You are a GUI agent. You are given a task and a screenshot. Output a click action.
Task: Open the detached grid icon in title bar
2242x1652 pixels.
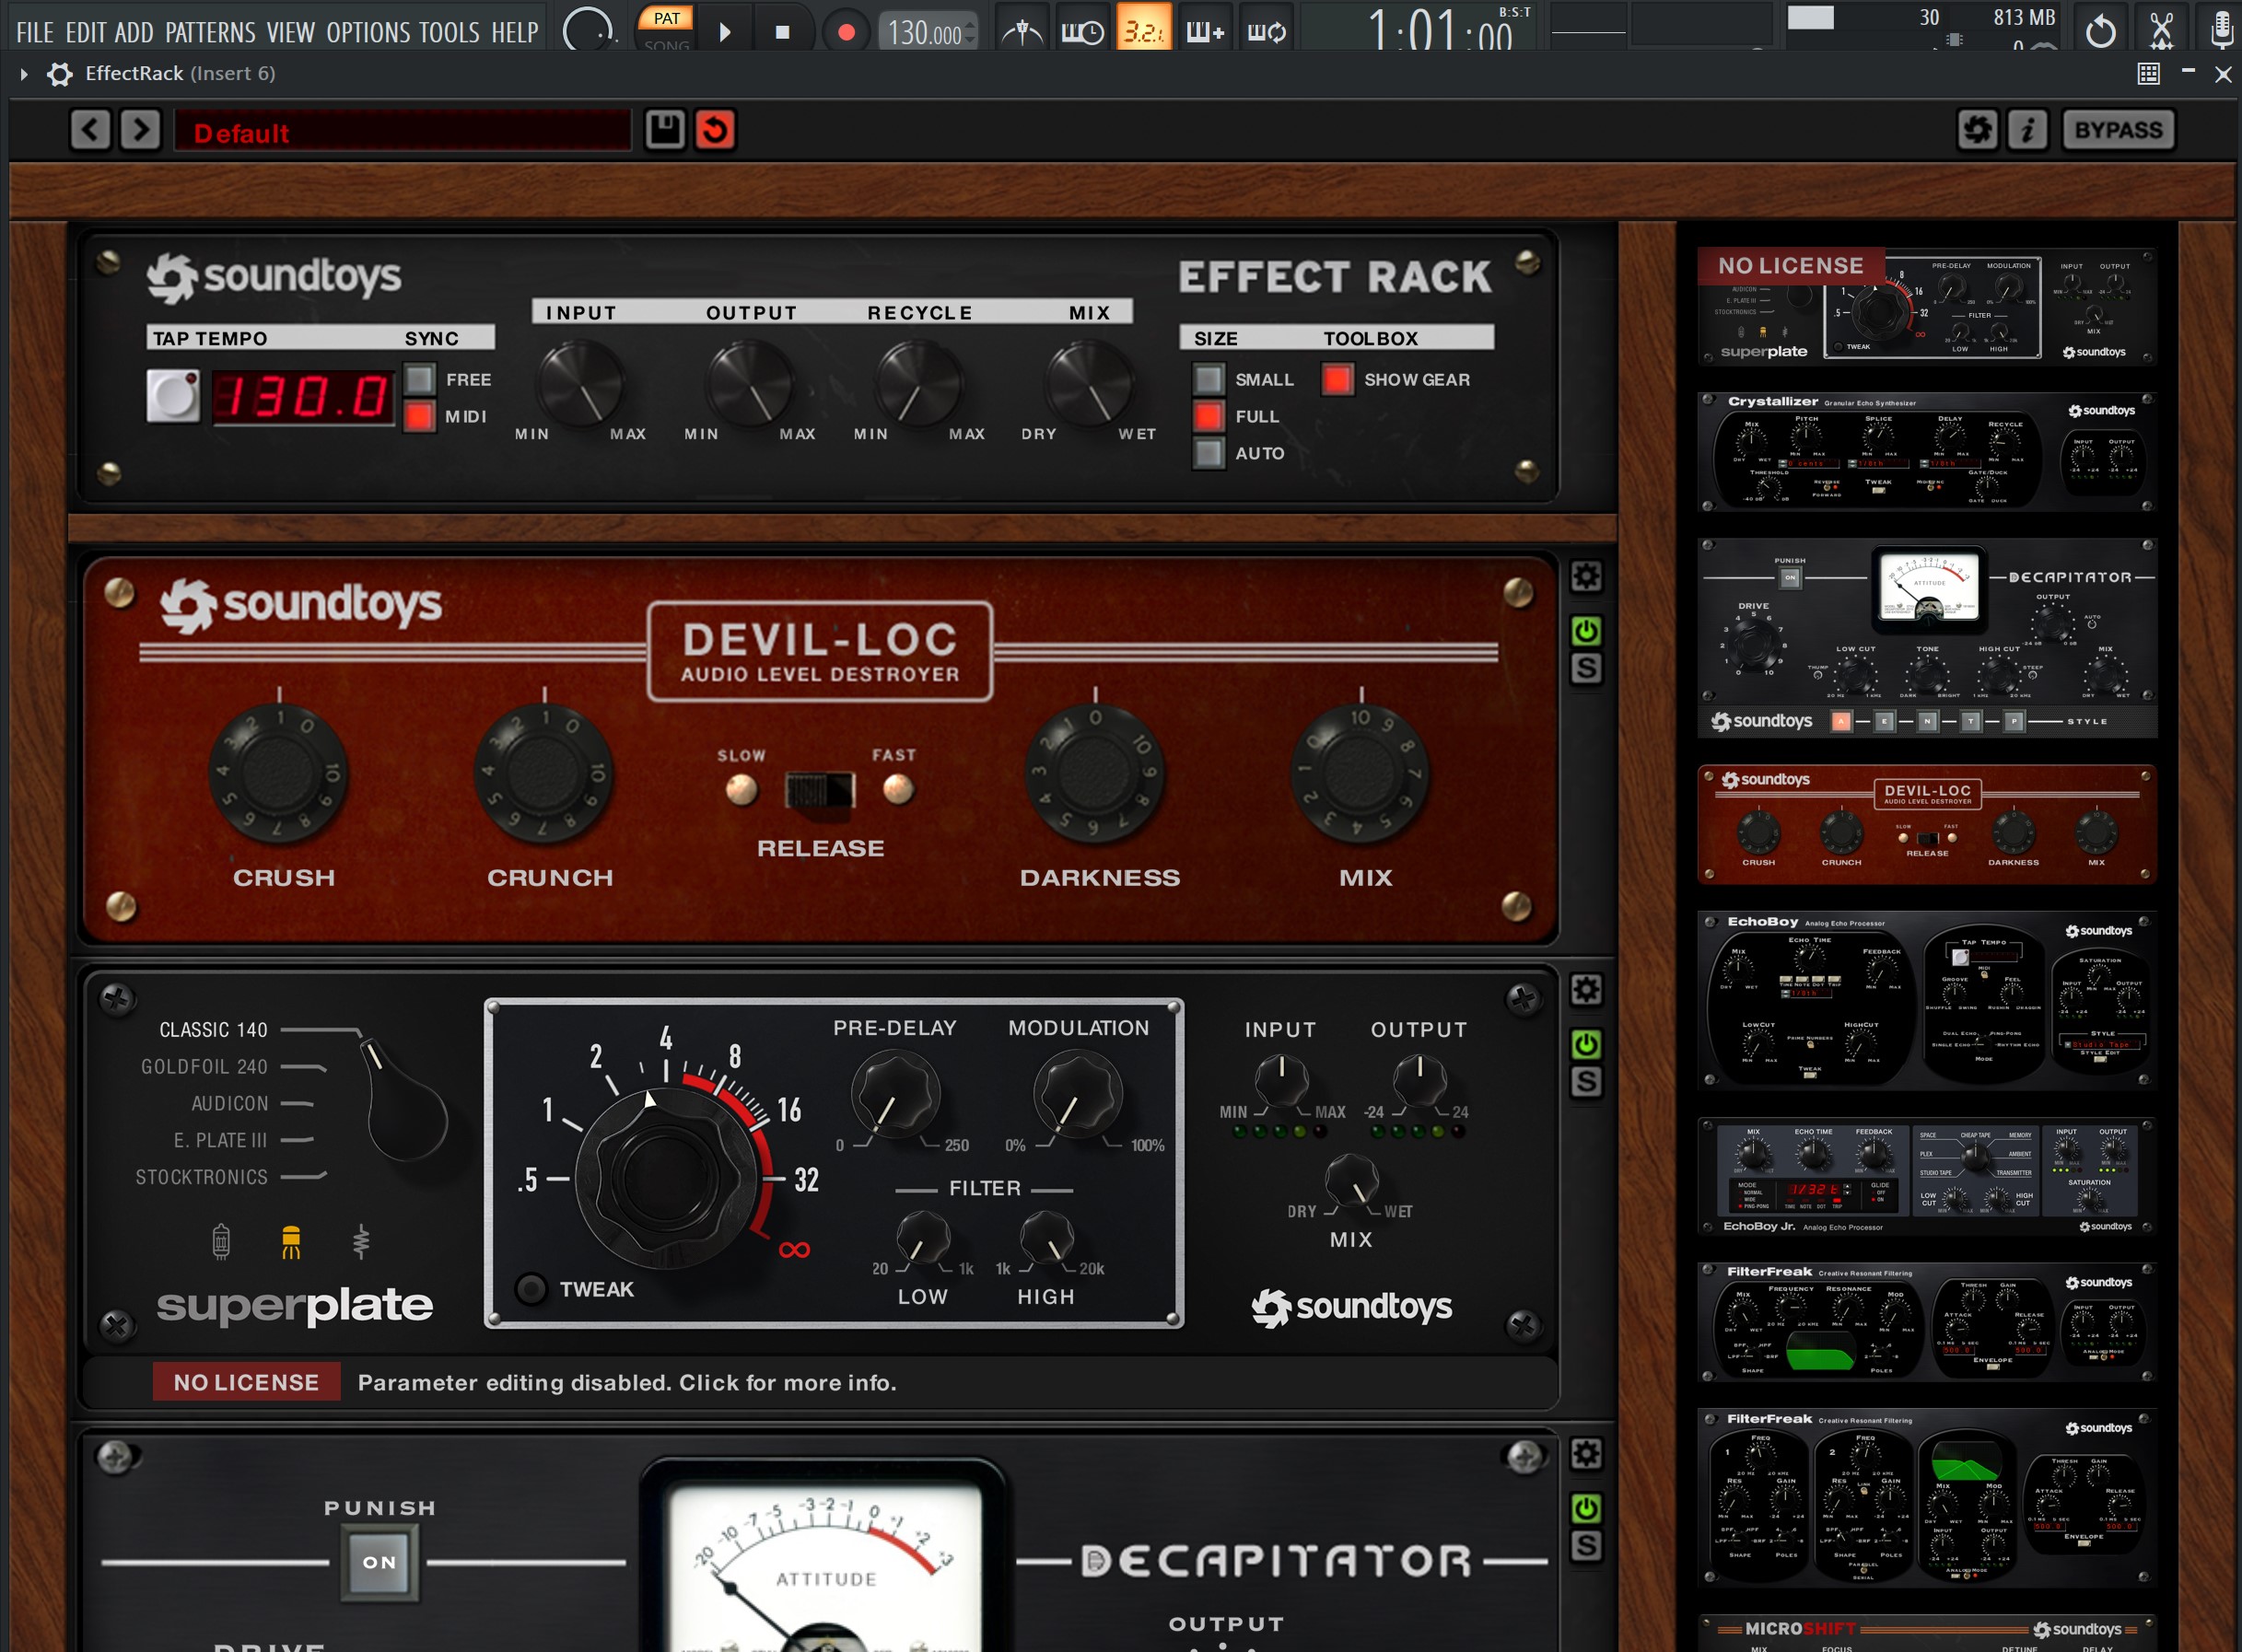pyautogui.click(x=2148, y=74)
